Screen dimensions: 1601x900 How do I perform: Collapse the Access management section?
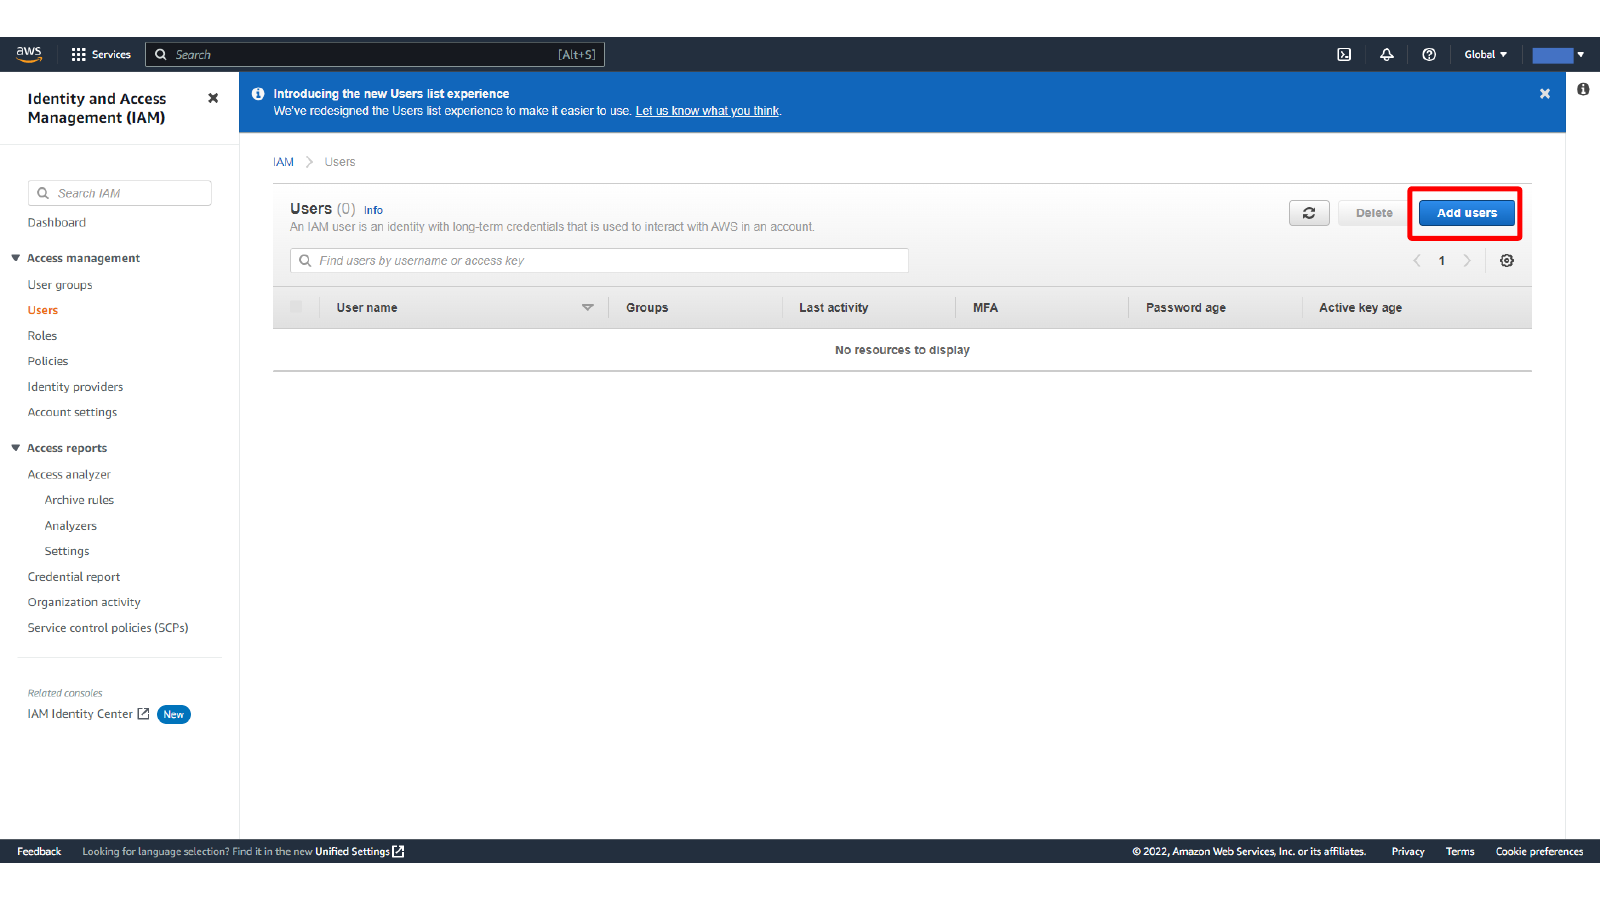click(16, 258)
